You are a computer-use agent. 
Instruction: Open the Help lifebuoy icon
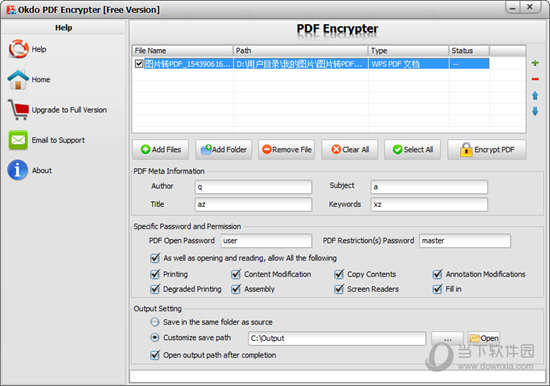click(18, 49)
